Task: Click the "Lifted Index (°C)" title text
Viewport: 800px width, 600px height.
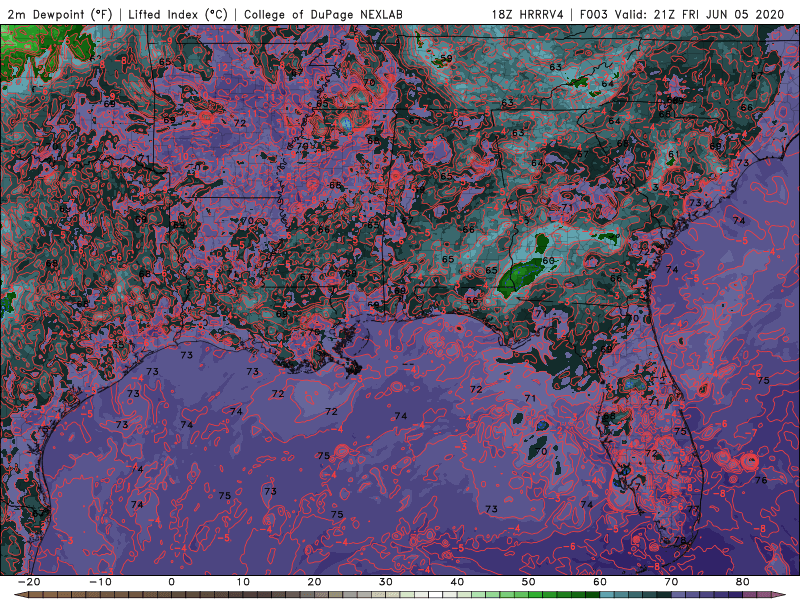Action: coord(178,14)
